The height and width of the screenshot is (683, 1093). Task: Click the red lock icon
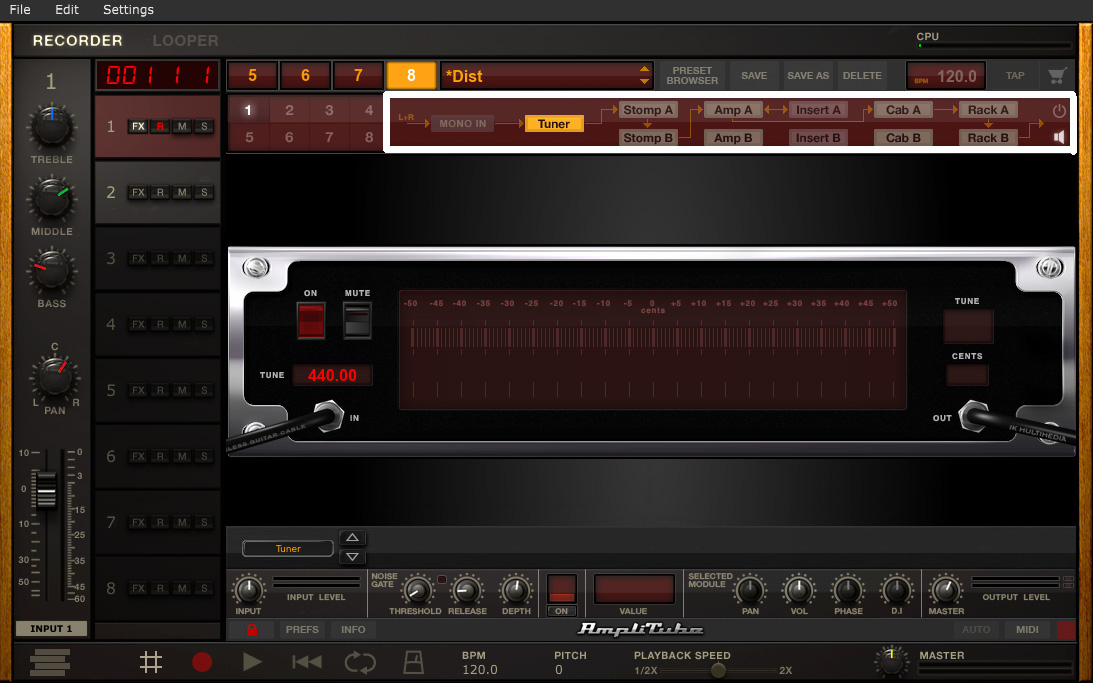click(x=252, y=629)
